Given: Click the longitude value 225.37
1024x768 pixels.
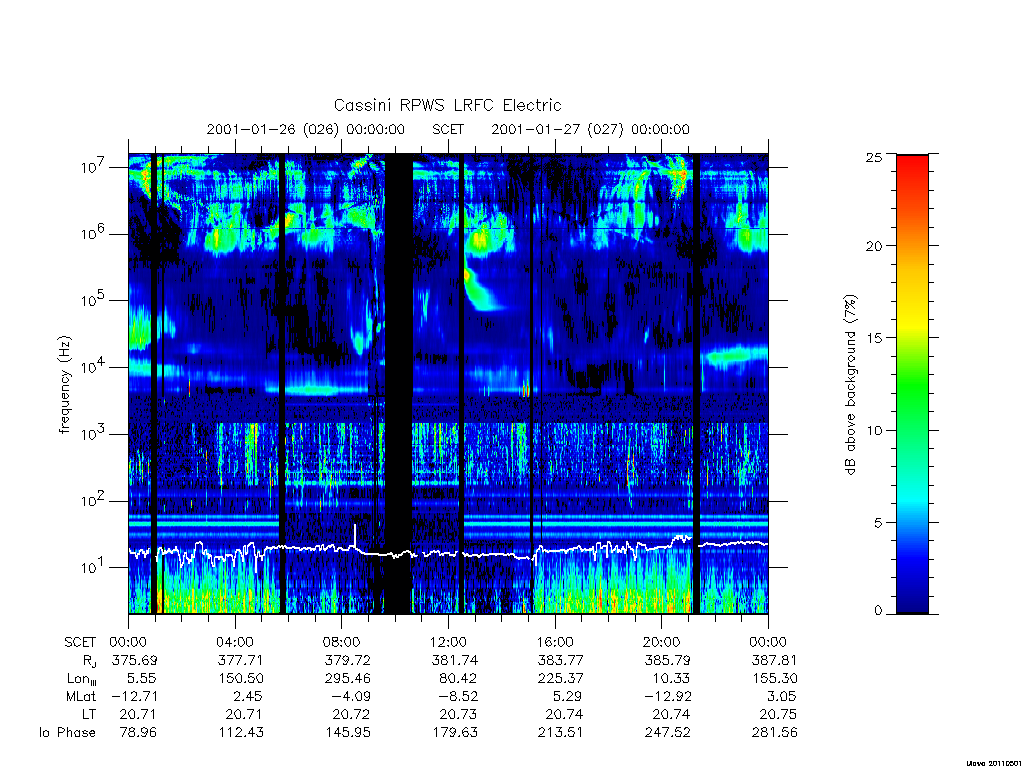Looking at the screenshot, I should tap(561, 679).
